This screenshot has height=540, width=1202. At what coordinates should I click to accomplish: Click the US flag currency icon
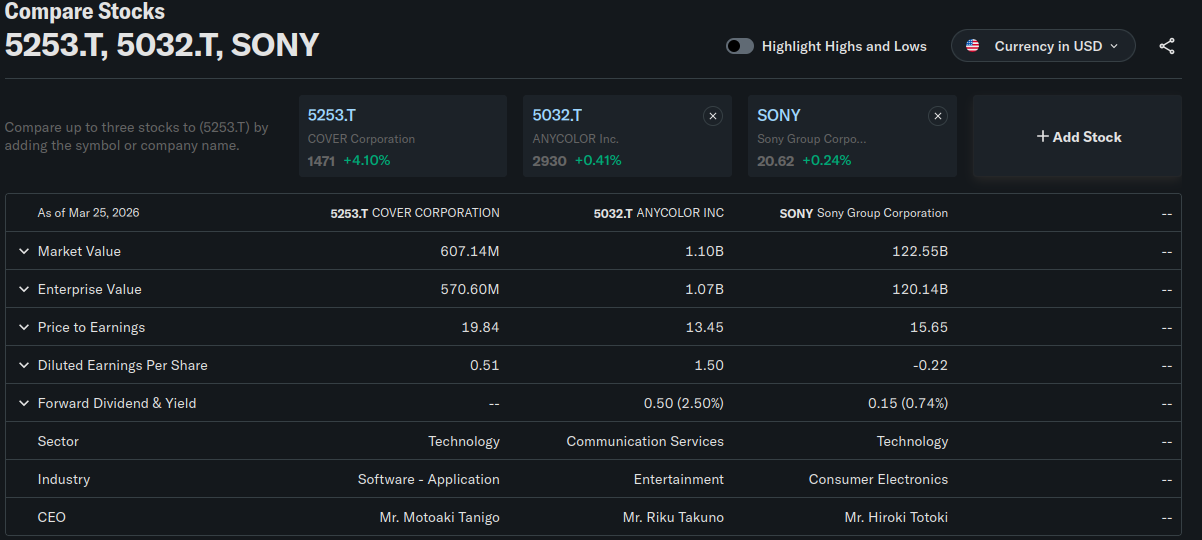[x=972, y=46]
